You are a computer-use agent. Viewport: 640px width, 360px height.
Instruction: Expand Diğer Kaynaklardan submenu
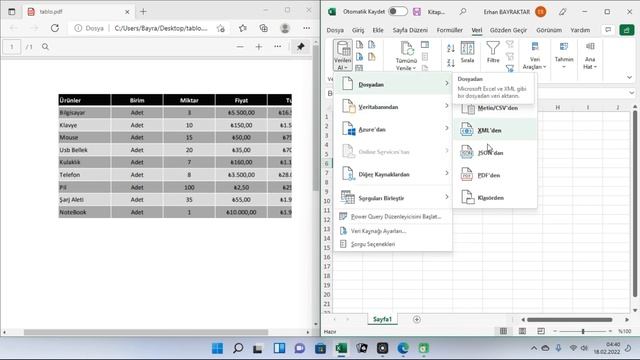tap(393, 174)
